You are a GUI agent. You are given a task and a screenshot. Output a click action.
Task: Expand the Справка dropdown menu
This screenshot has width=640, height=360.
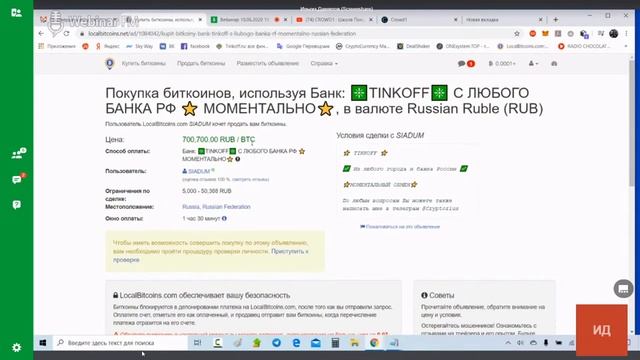pos(324,64)
